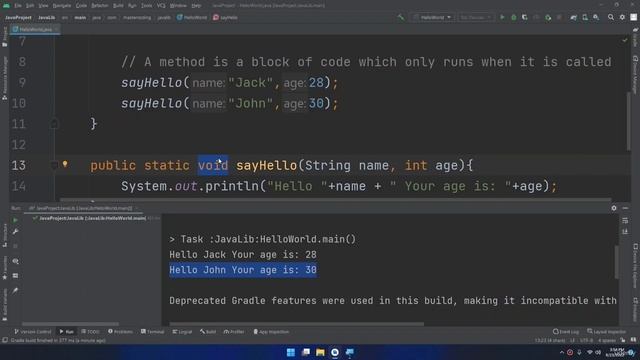The height and width of the screenshot is (360, 640).
Task: Open the TODO tool window tab
Action: pyautogui.click(x=90, y=332)
